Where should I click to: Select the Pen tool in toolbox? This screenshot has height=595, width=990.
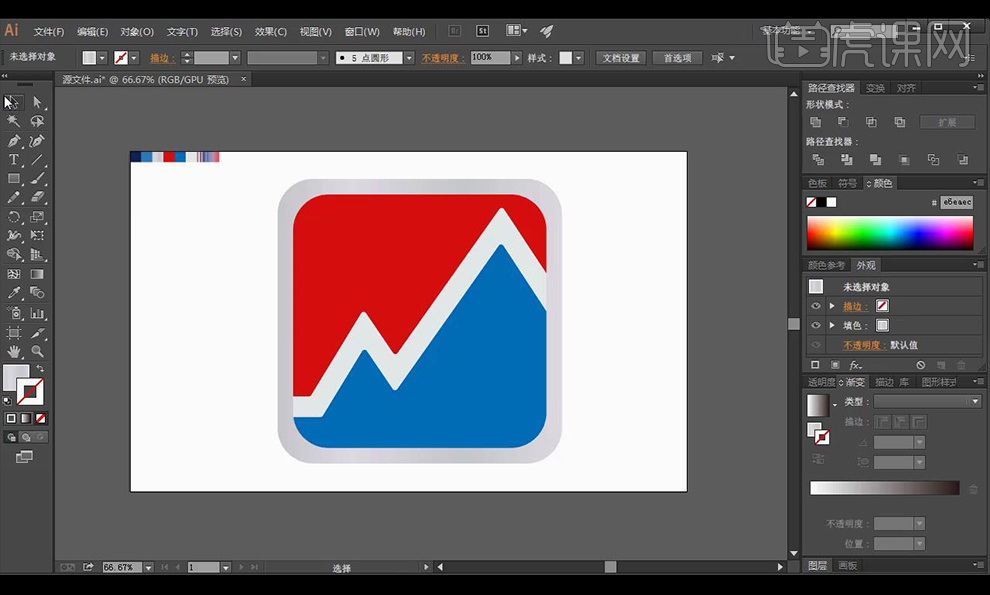tap(13, 141)
